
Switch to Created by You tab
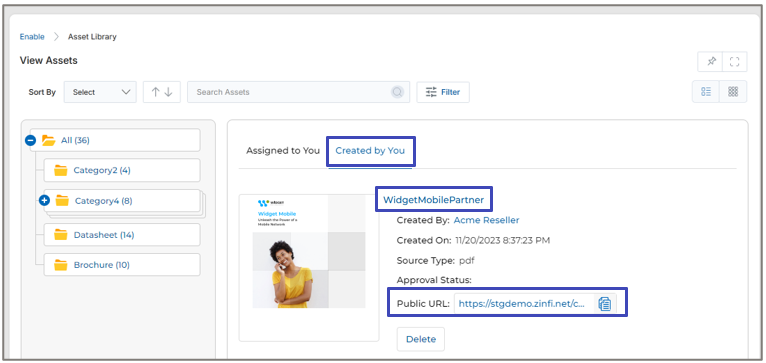[x=370, y=150]
